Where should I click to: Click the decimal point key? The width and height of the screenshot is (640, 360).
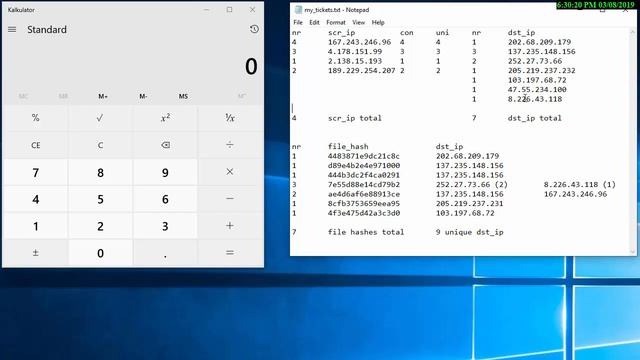click(x=165, y=253)
